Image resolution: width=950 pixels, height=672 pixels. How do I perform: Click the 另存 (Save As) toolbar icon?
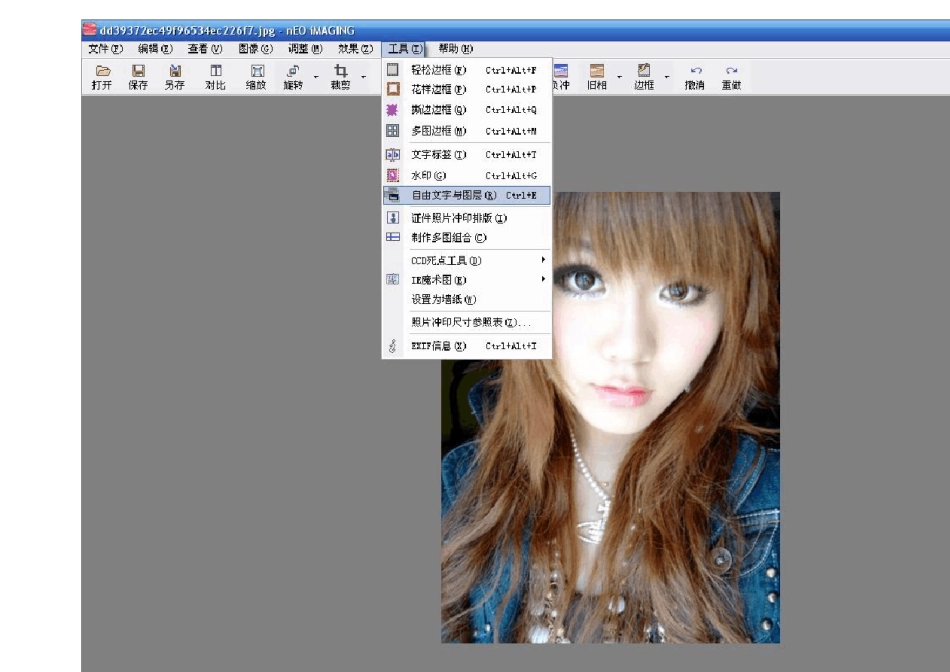click(x=175, y=77)
